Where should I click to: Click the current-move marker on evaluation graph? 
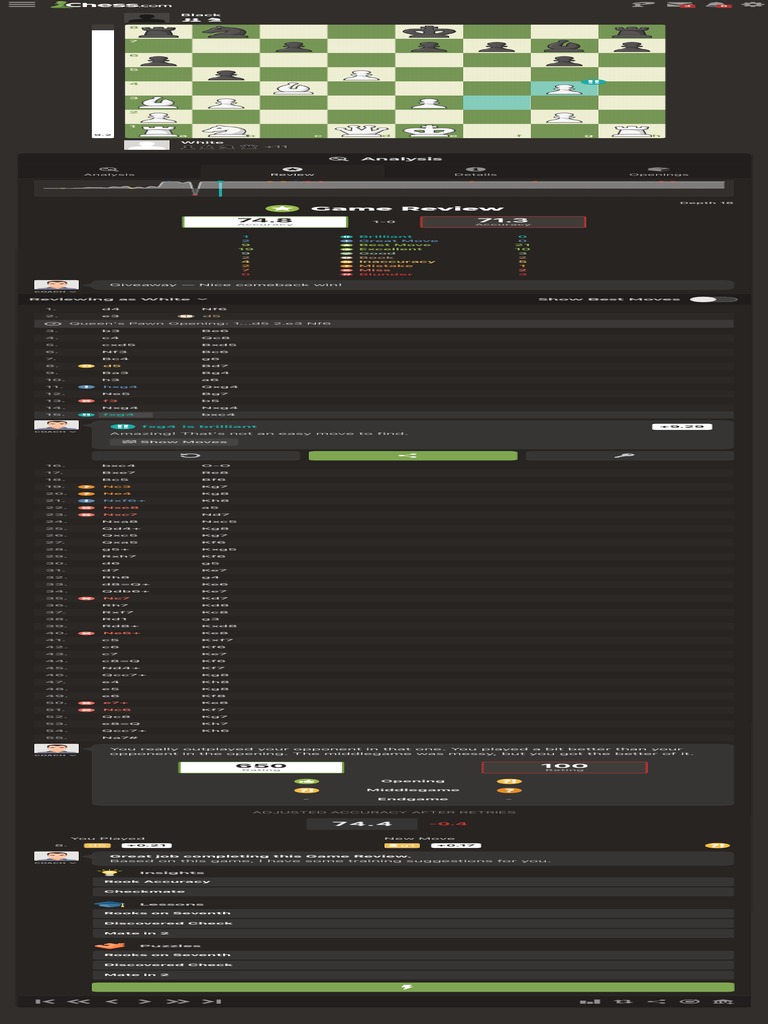pyautogui.click(x=220, y=188)
